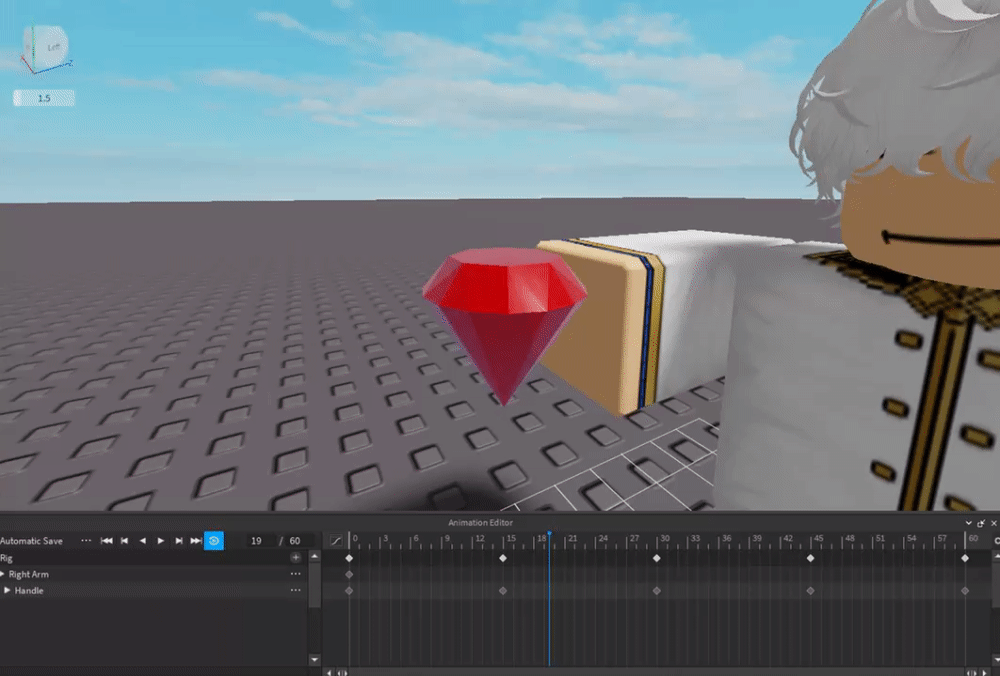The image size is (1000, 676).
Task: Click the total frame length field
Action: pos(300,541)
